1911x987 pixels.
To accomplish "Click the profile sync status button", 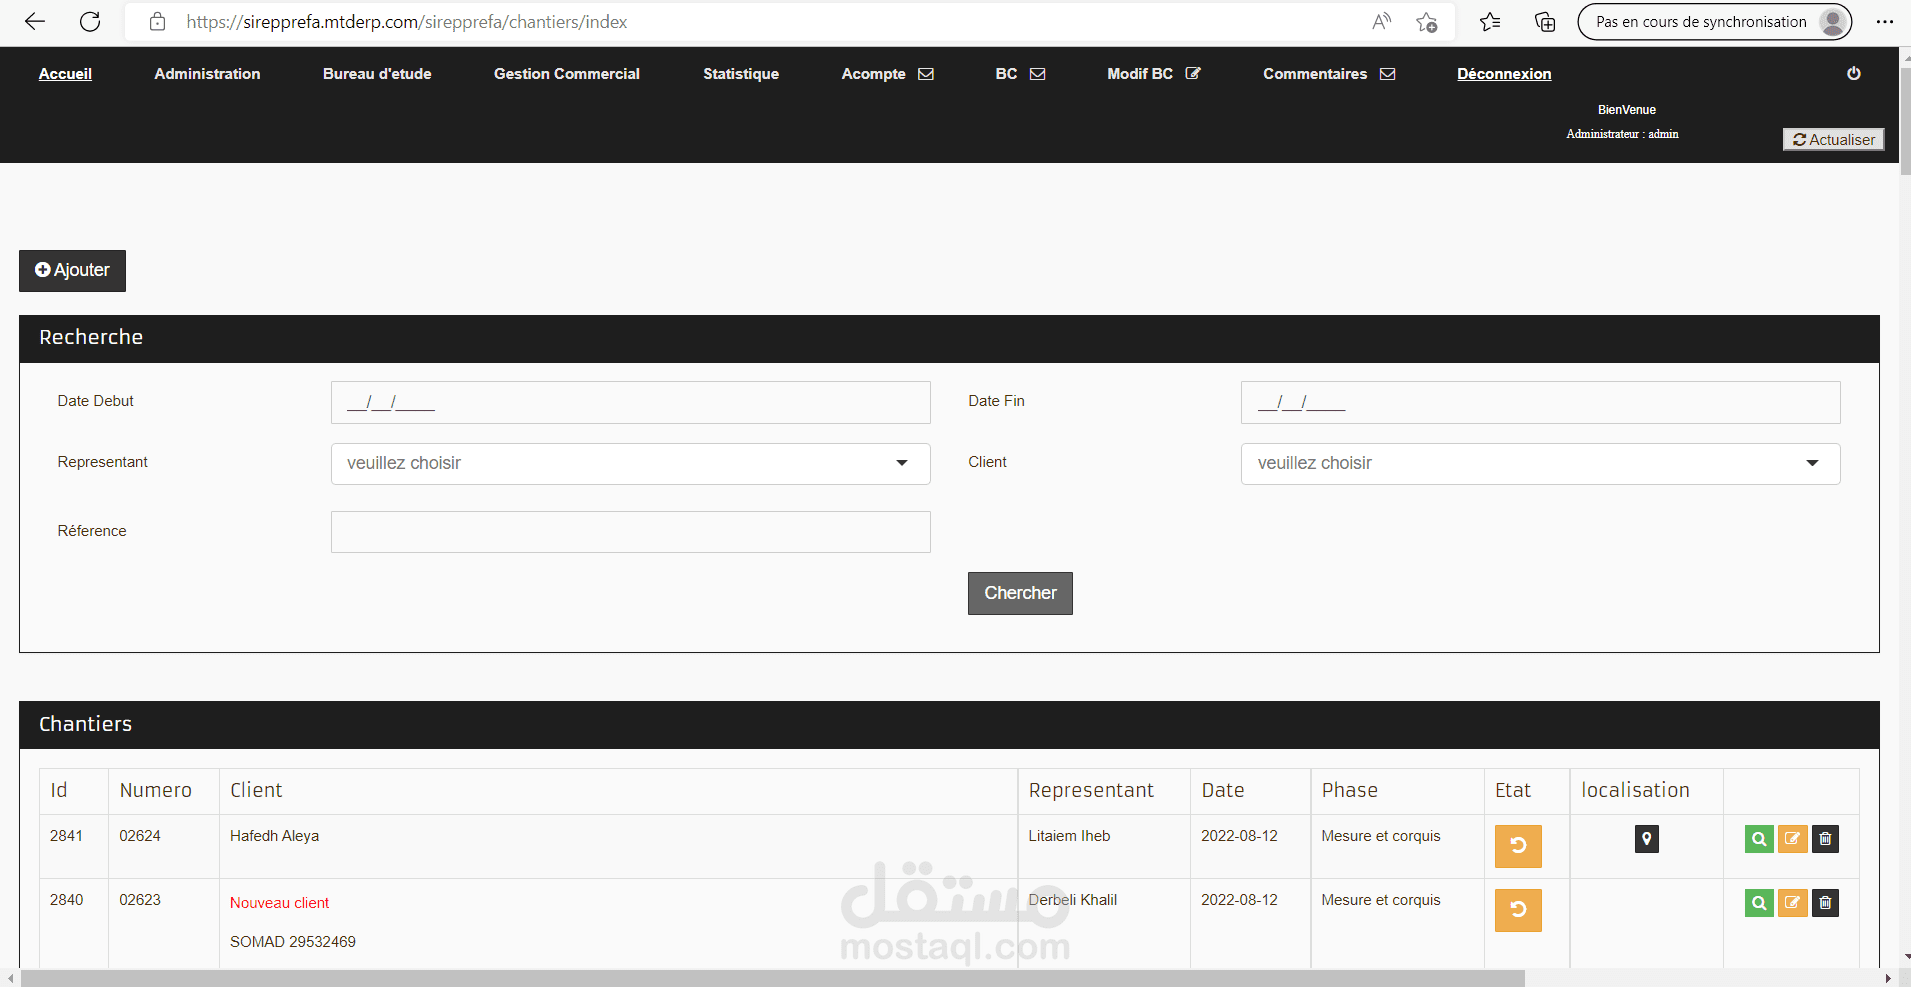I will click(1714, 22).
